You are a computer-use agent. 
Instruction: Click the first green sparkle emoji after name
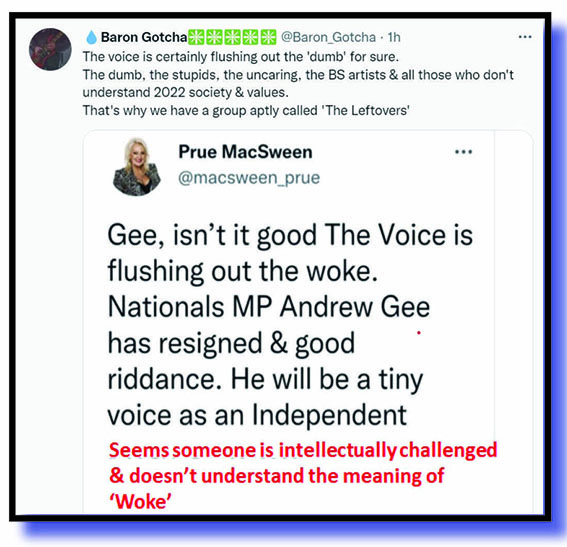click(196, 37)
